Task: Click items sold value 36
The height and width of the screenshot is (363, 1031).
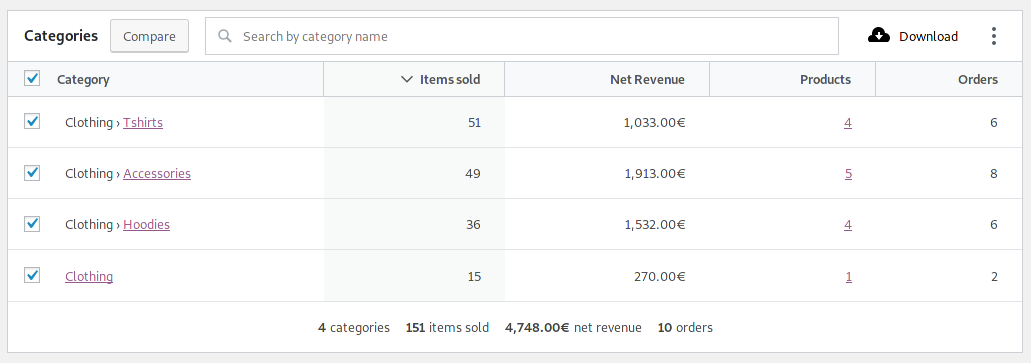Action: point(473,225)
